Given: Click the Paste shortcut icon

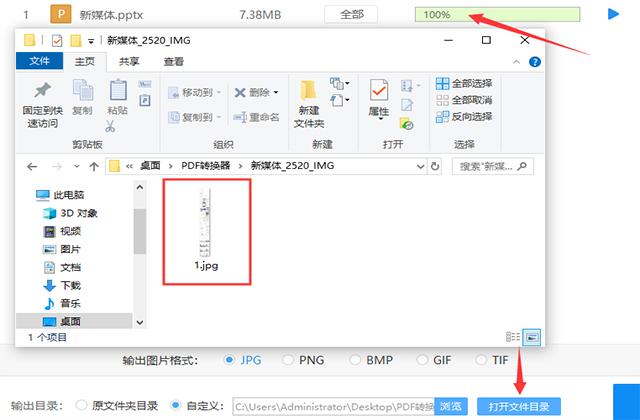Looking at the screenshot, I should (145, 100).
